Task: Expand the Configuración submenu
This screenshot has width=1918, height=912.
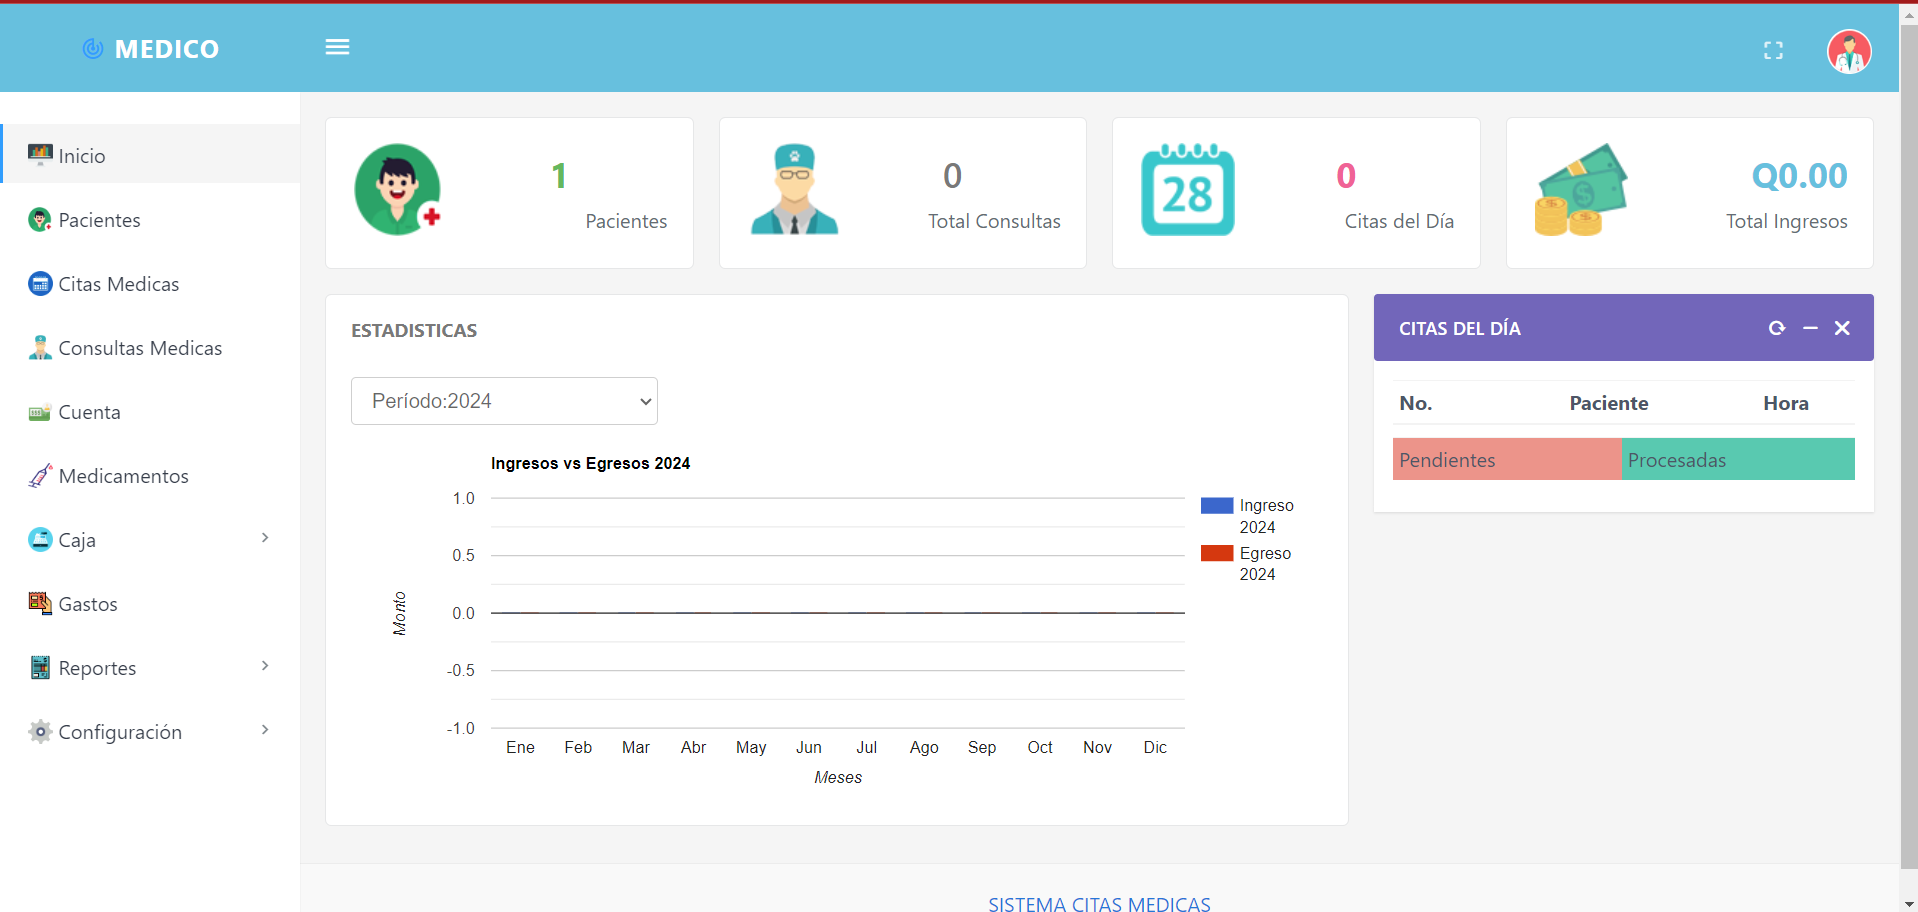Action: tap(150, 732)
